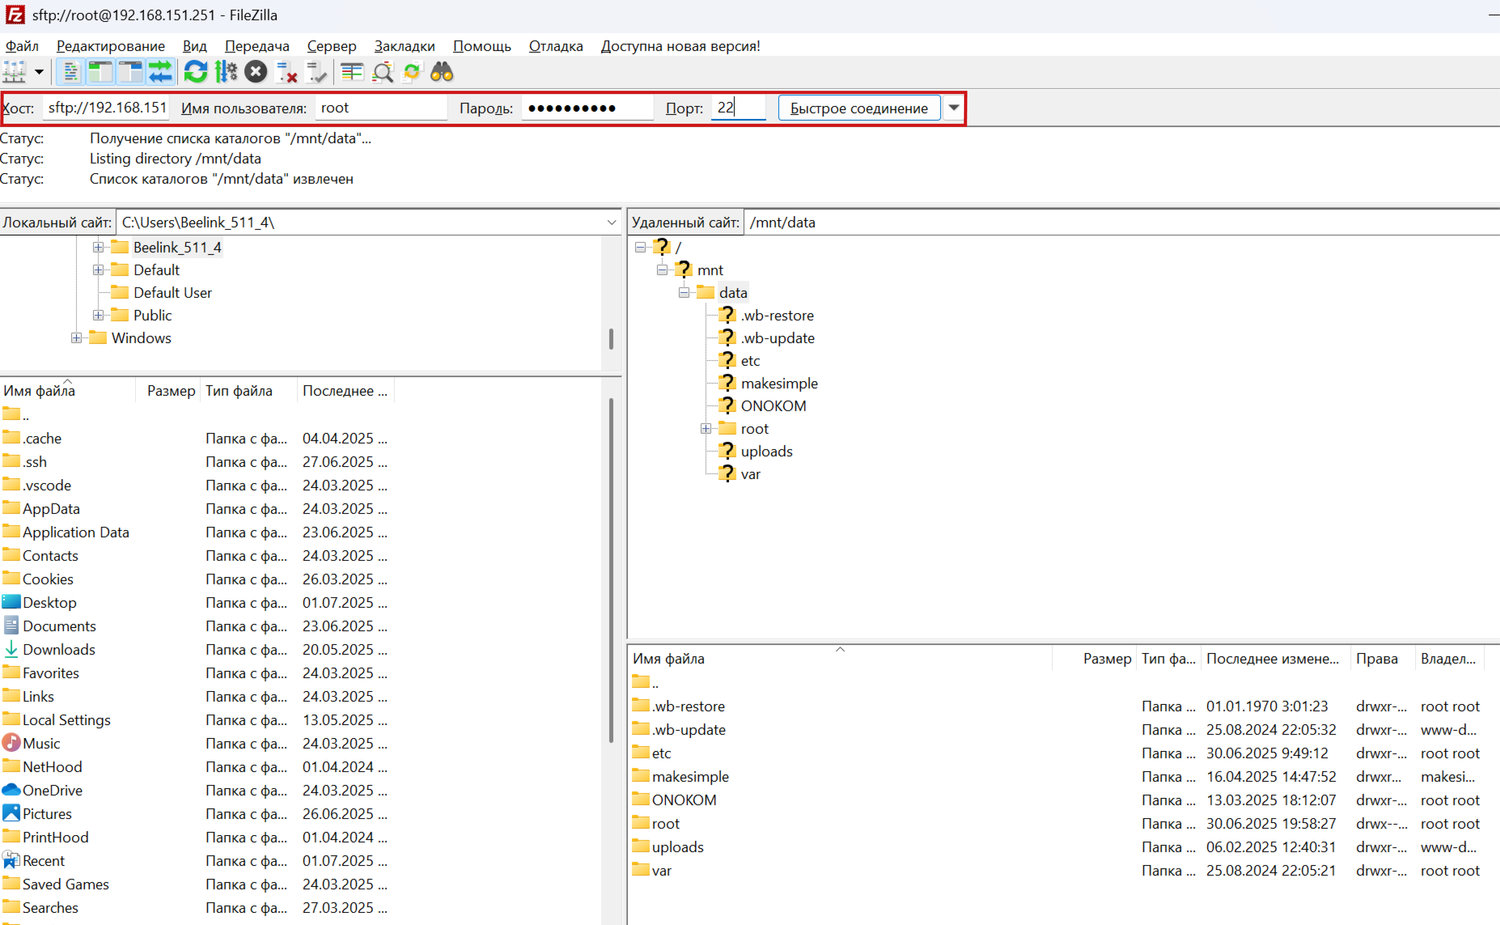Collapse the remote root / node
The image size is (1500, 925).
(640, 247)
